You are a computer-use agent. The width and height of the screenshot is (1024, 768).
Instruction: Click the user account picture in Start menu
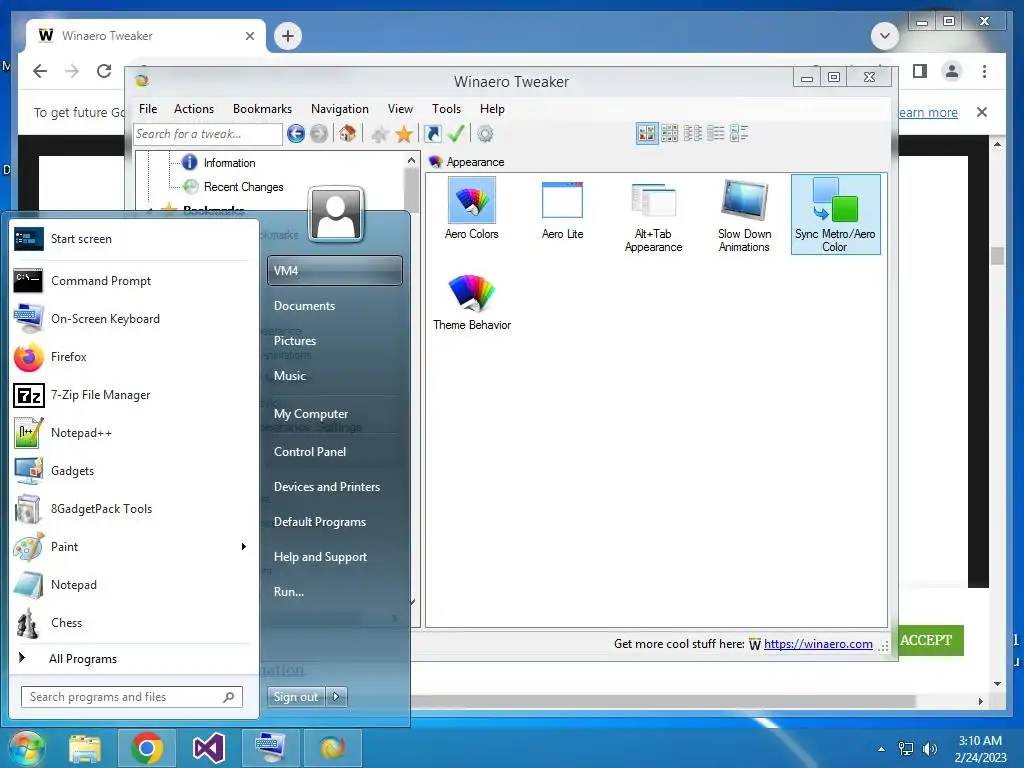point(336,214)
